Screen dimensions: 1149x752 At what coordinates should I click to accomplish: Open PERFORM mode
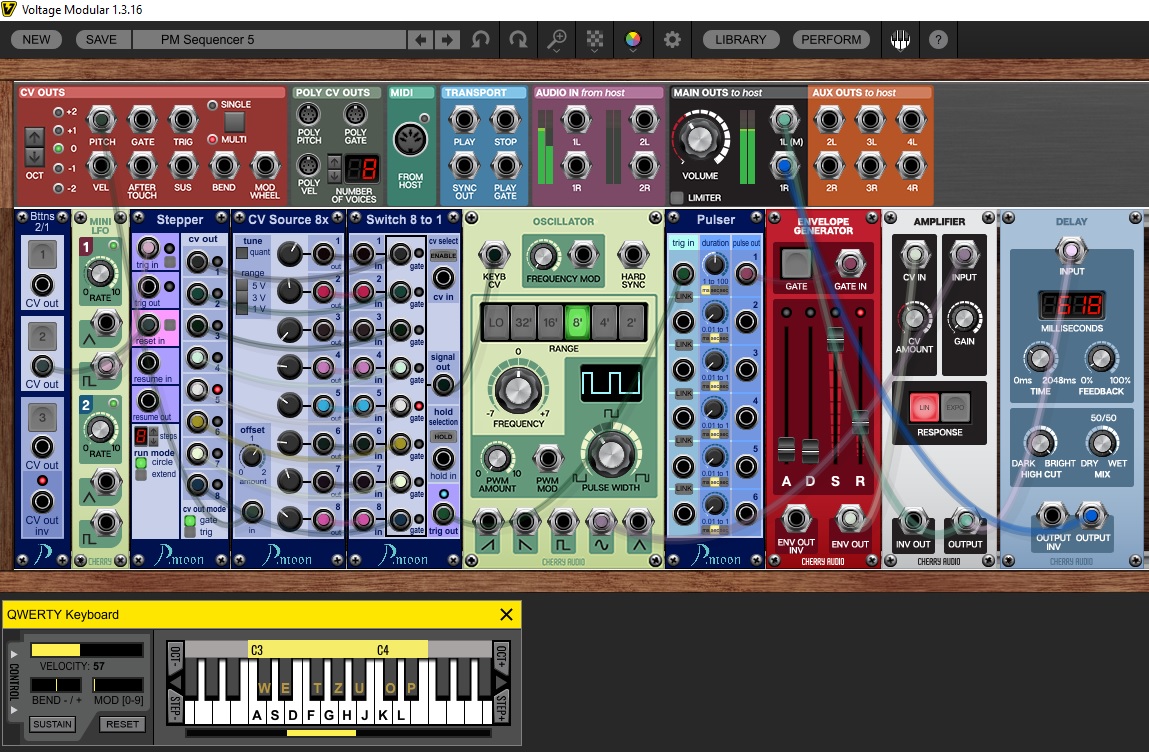[832, 39]
